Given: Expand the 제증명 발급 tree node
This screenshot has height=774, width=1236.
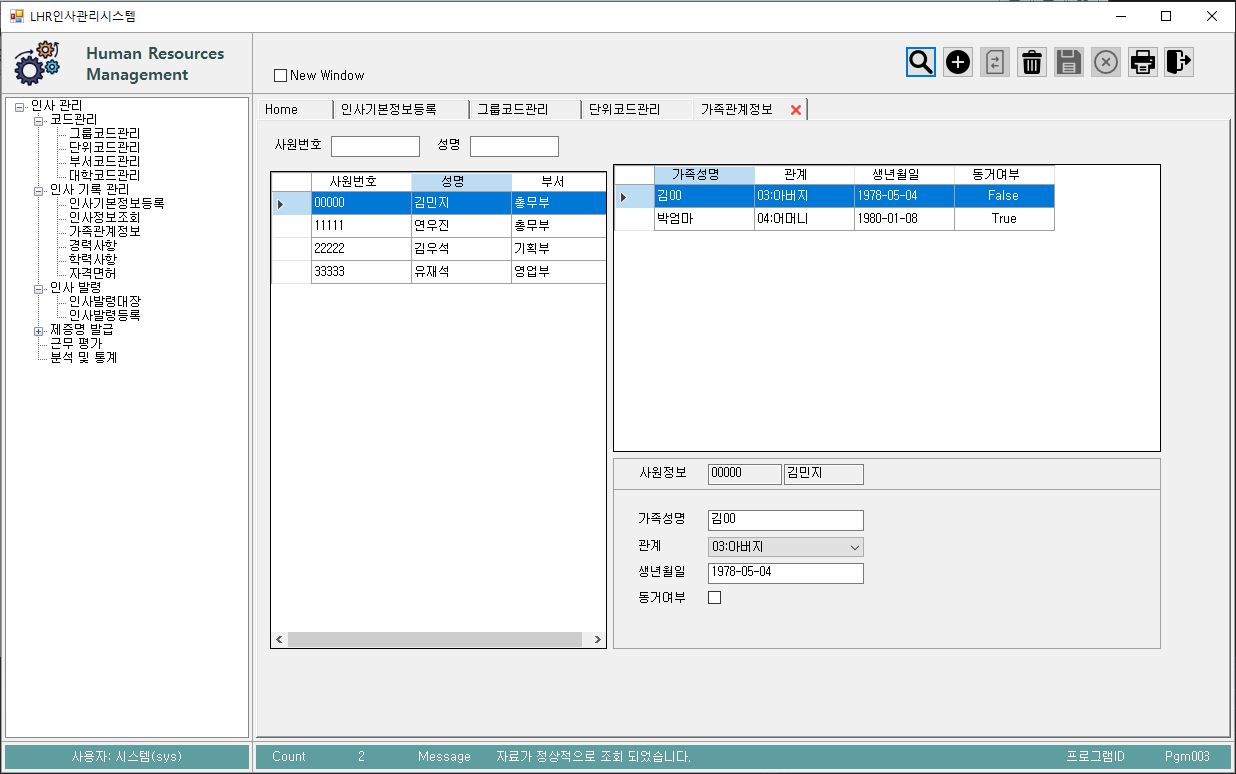Looking at the screenshot, I should 39,330.
